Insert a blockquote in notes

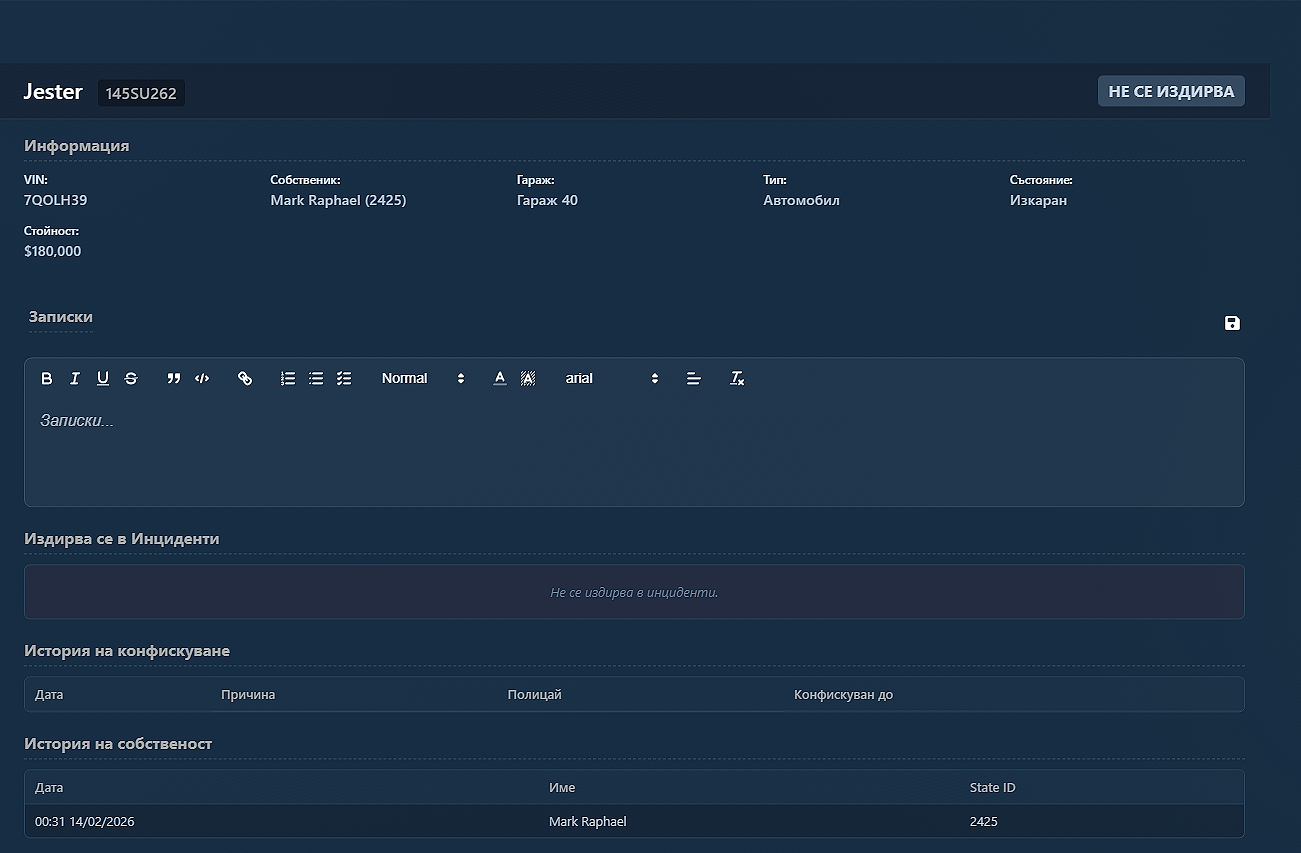pos(174,378)
